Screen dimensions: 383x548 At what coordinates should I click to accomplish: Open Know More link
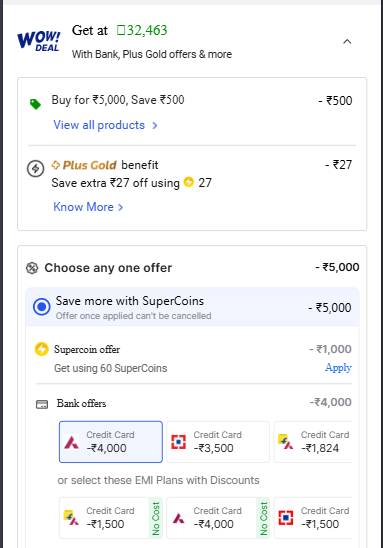[88, 207]
